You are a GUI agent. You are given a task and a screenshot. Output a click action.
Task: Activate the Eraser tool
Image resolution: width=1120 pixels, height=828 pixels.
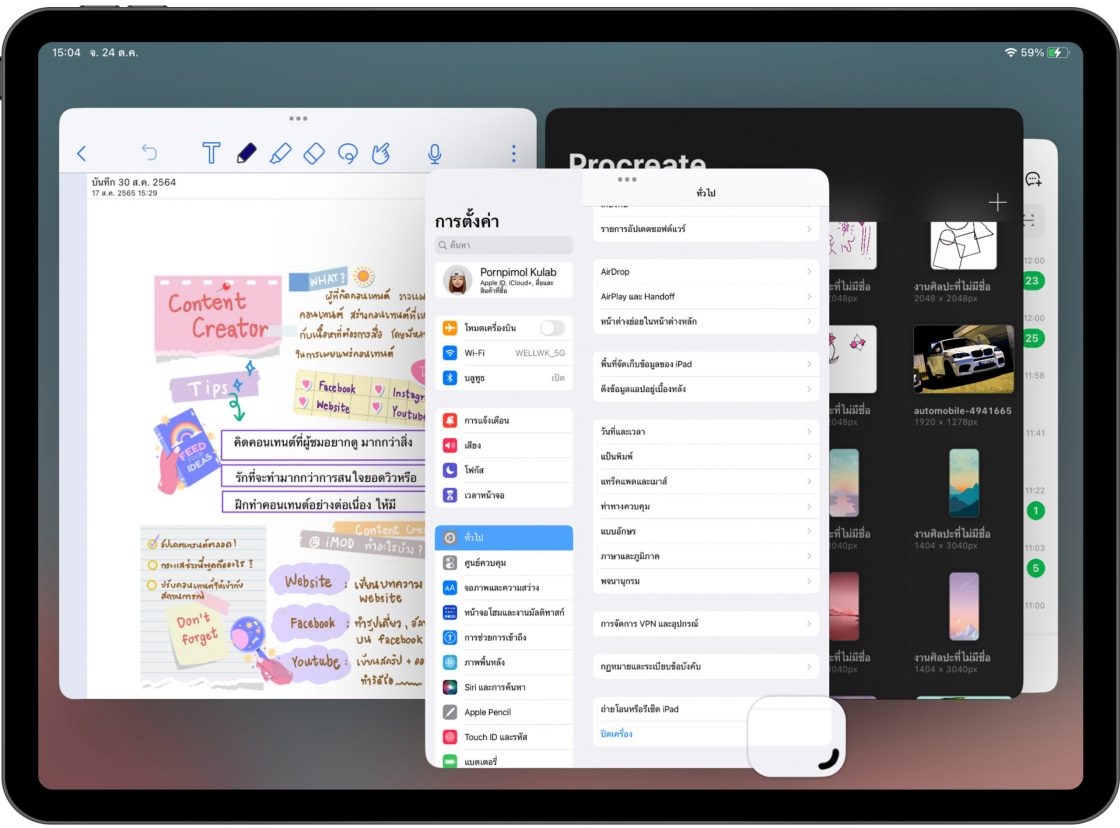point(314,153)
